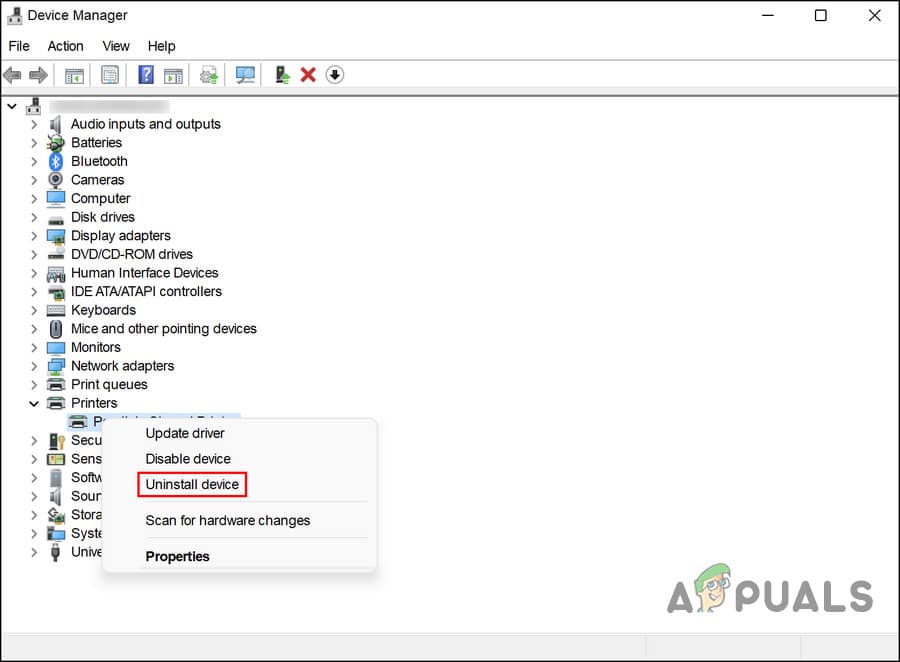Screen dimensions: 900x662
Task: Select Uninstall device from context menu
Action: (x=192, y=484)
